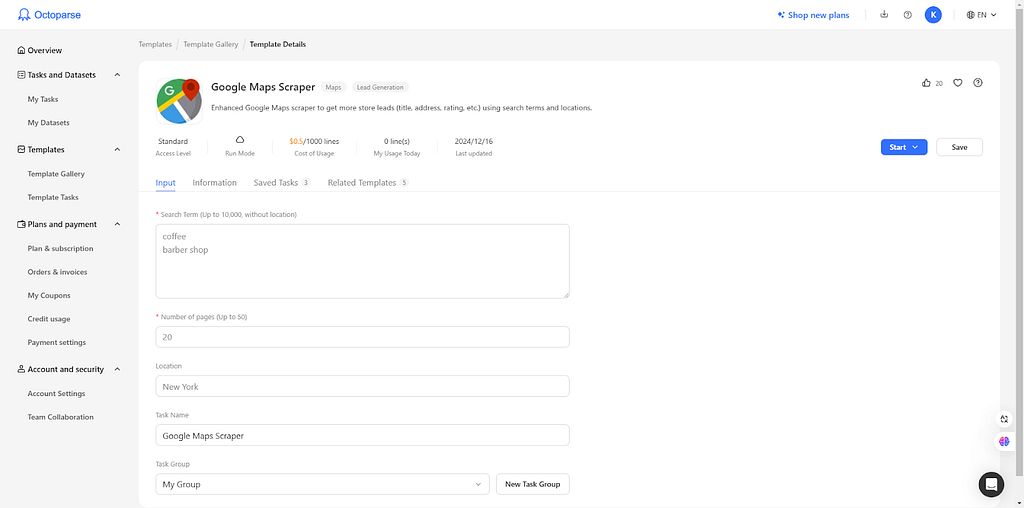Open My Datasets in sidebar
The height and width of the screenshot is (508, 1024).
coord(48,123)
